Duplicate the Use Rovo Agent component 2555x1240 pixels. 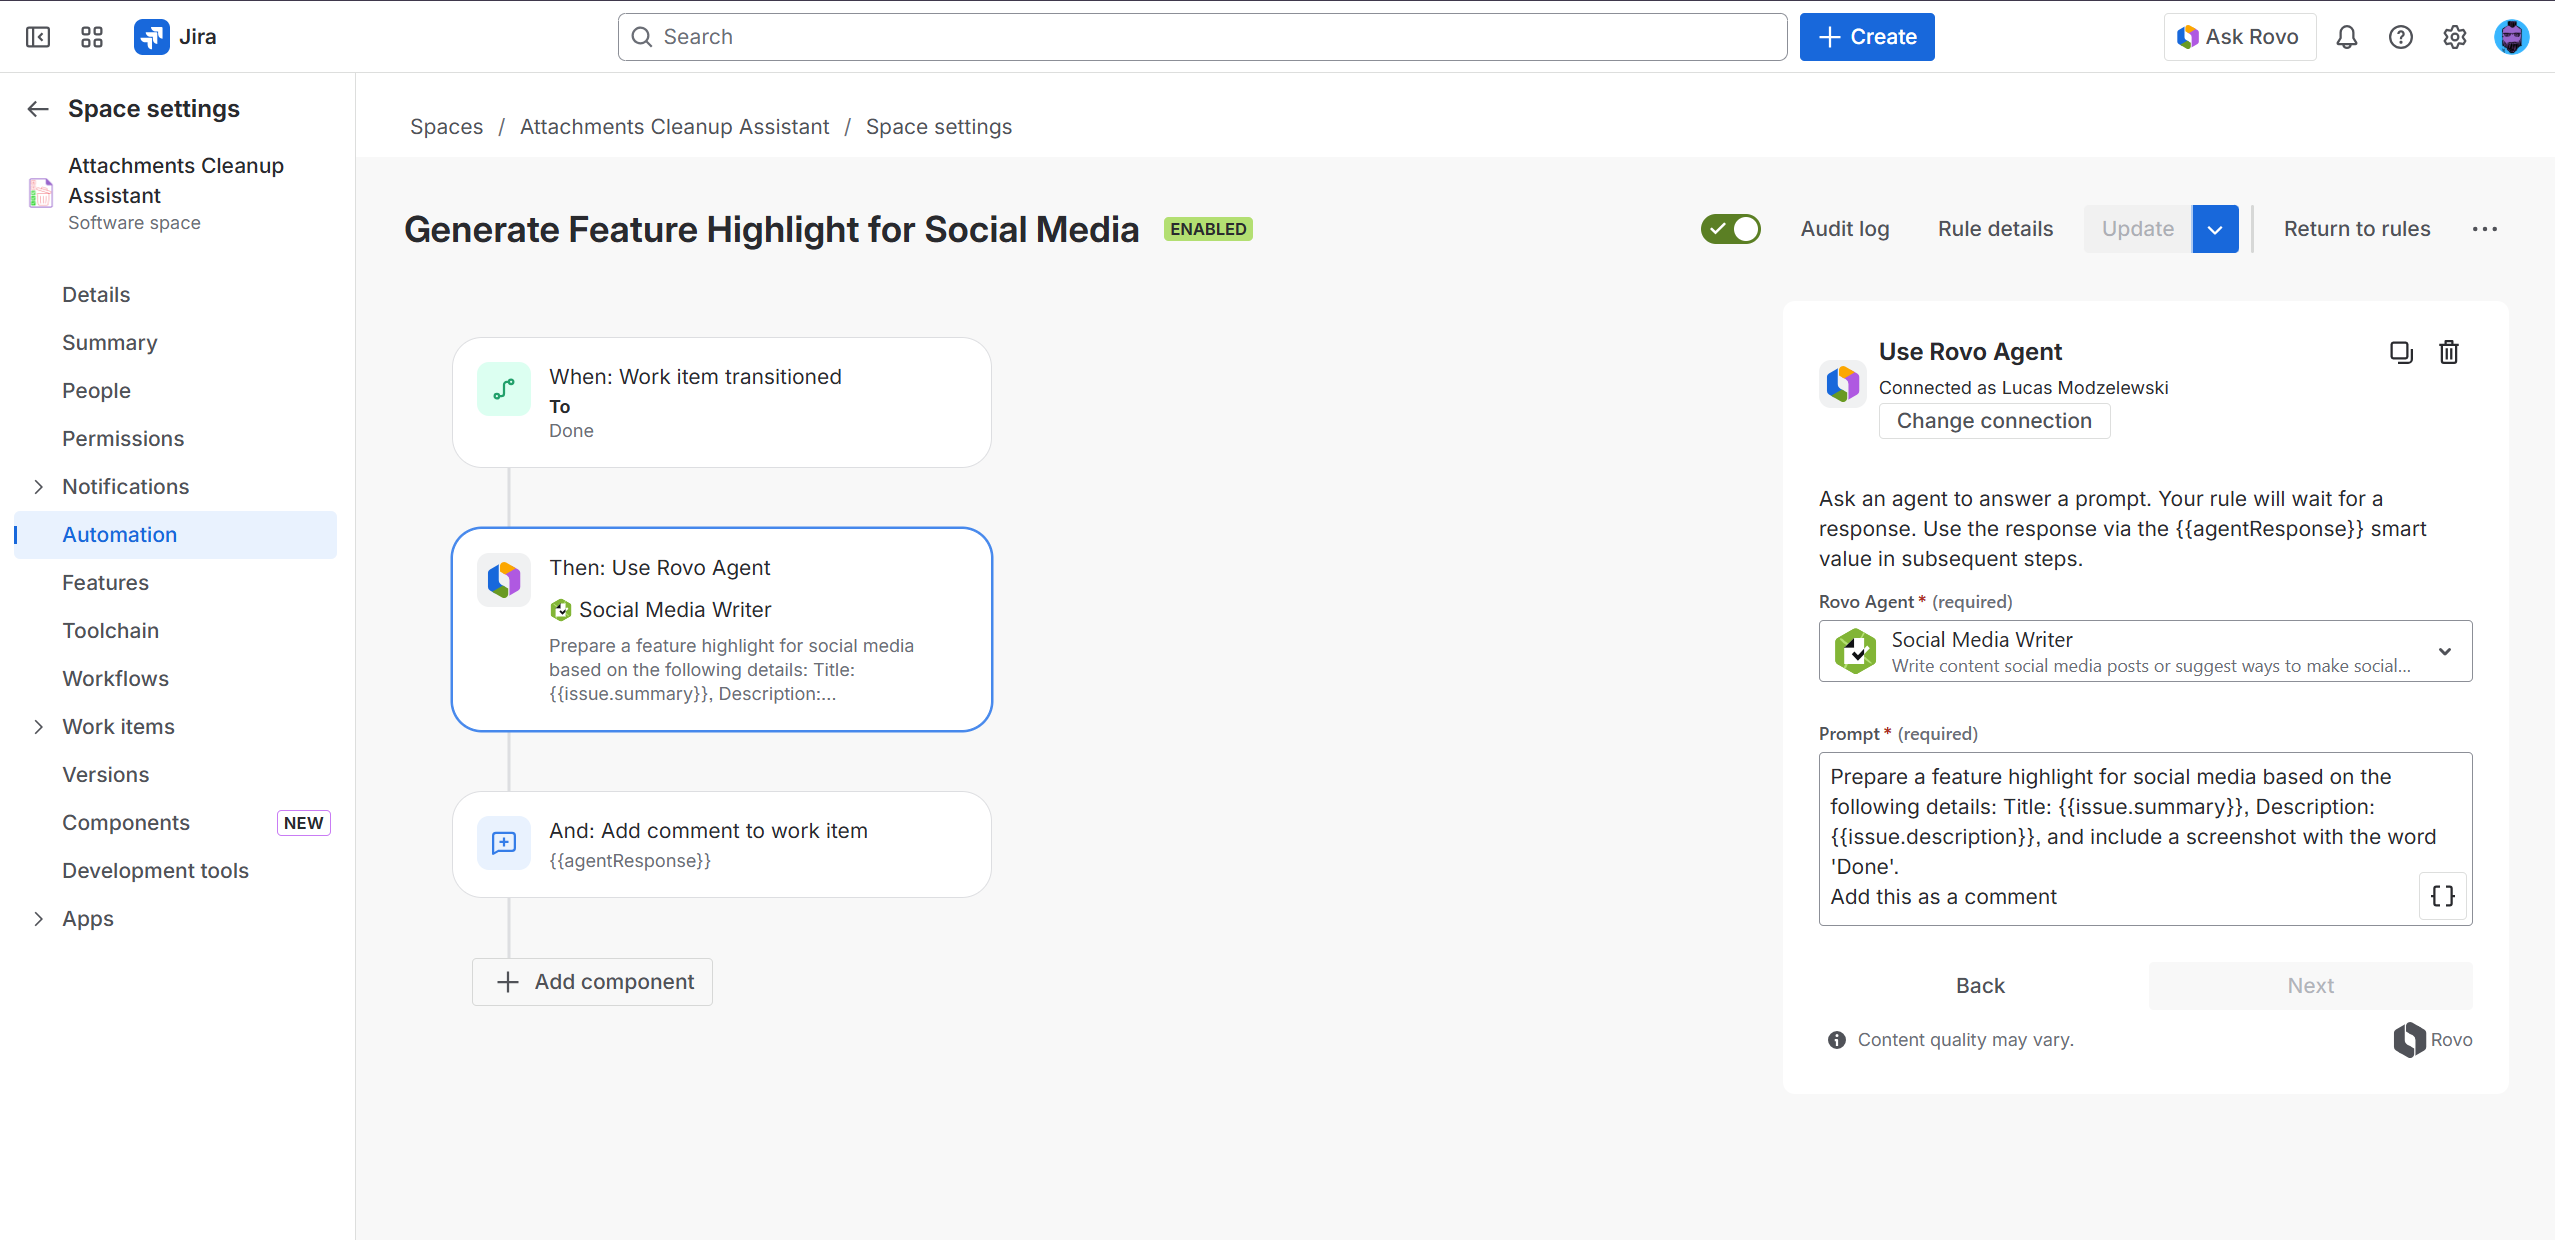pyautogui.click(x=2400, y=352)
